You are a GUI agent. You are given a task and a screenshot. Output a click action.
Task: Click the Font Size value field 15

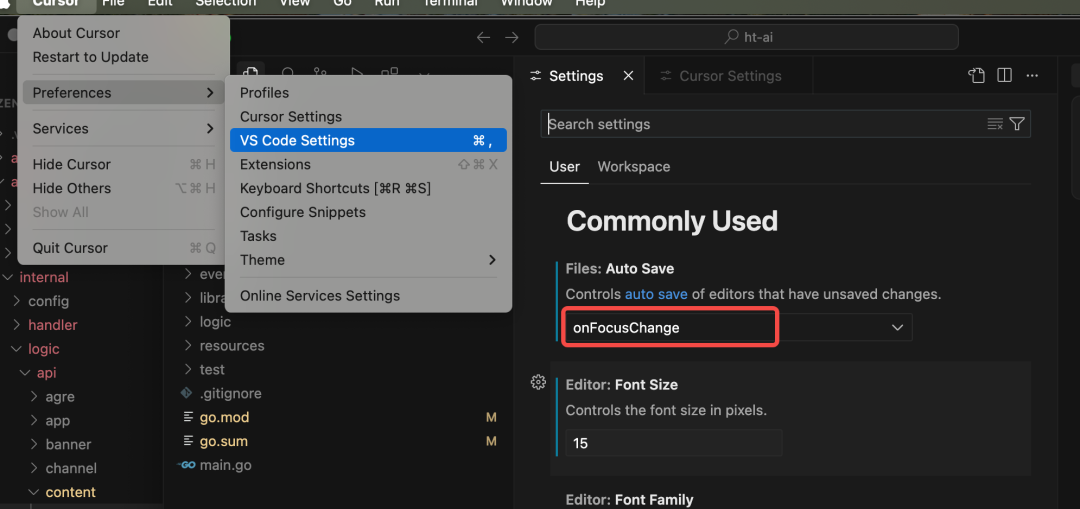(674, 443)
